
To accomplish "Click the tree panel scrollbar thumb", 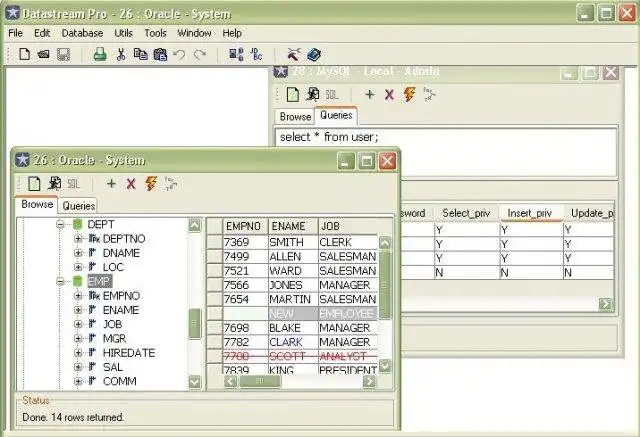I will (195, 324).
